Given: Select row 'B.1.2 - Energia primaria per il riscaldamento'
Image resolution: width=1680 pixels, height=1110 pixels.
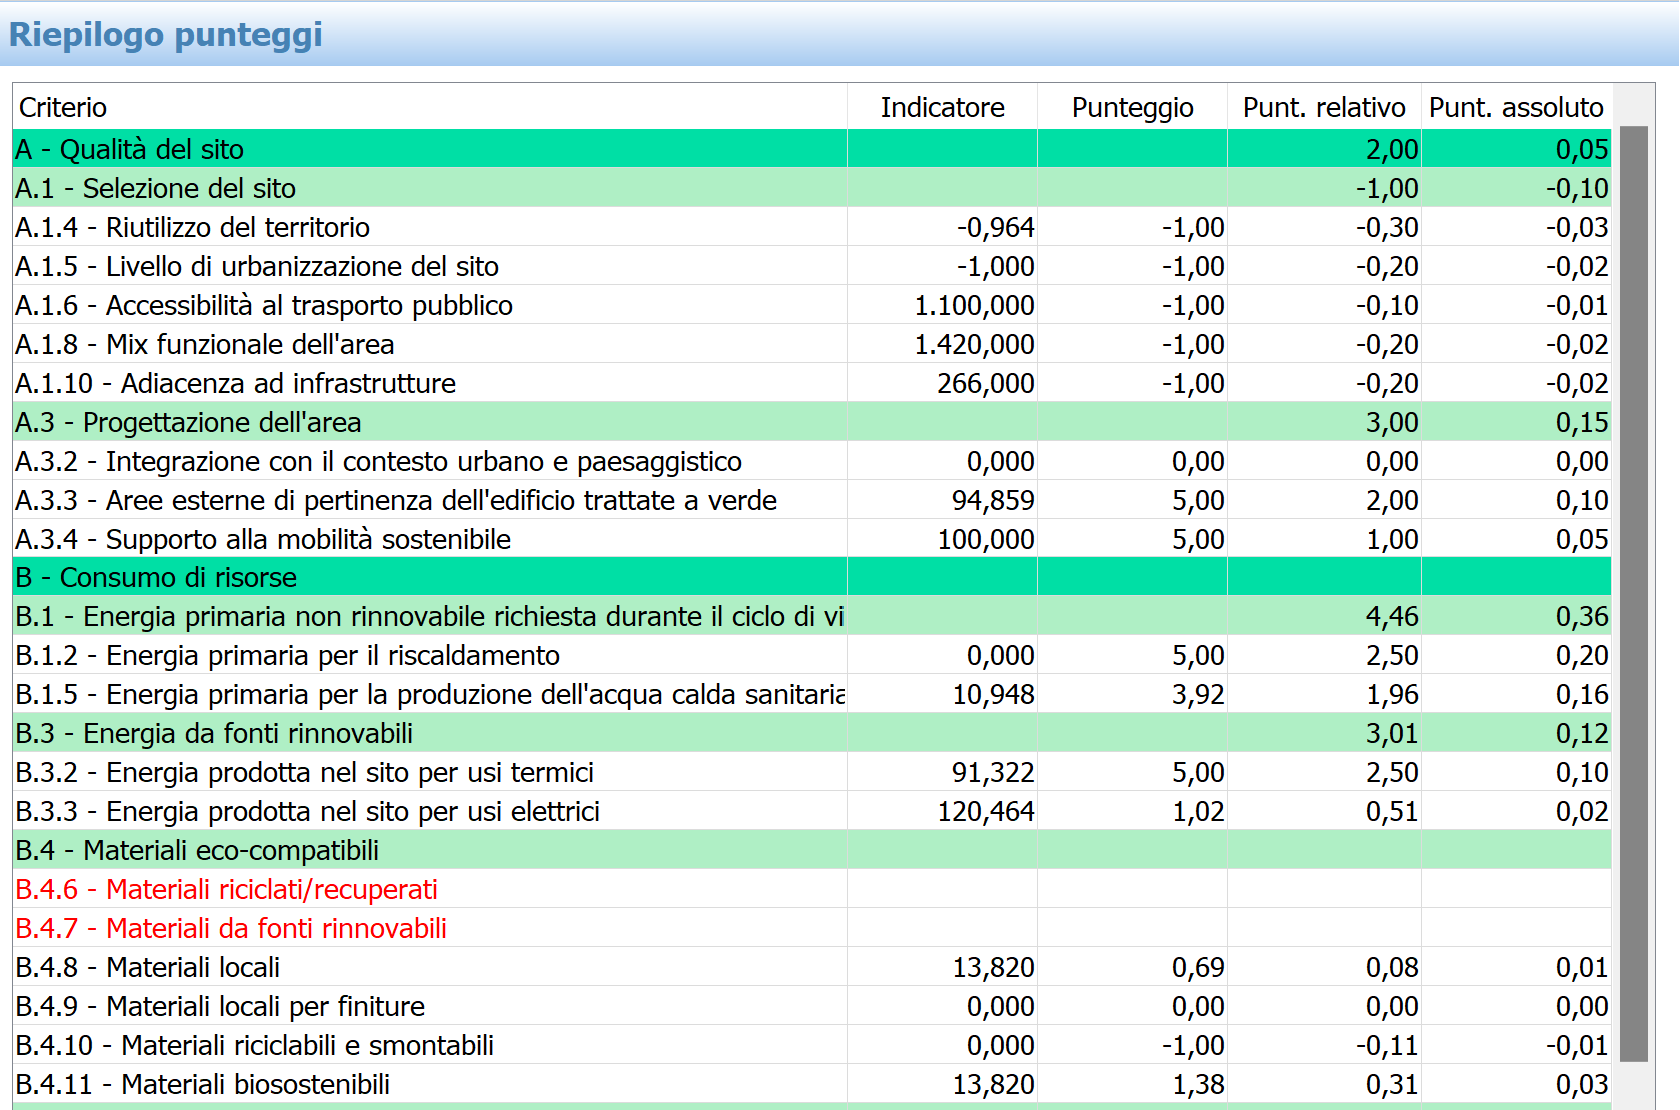Looking at the screenshot, I should tap(812, 655).
